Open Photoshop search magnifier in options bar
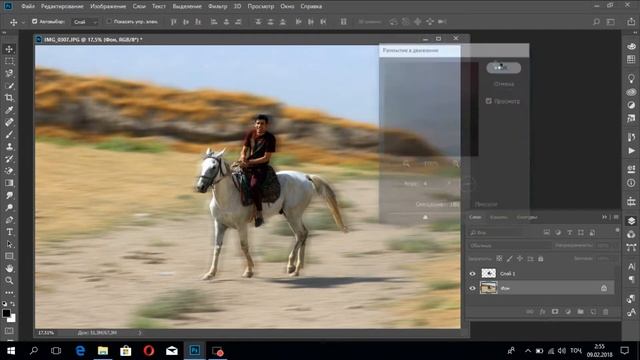640x360 pixels. 596,22
